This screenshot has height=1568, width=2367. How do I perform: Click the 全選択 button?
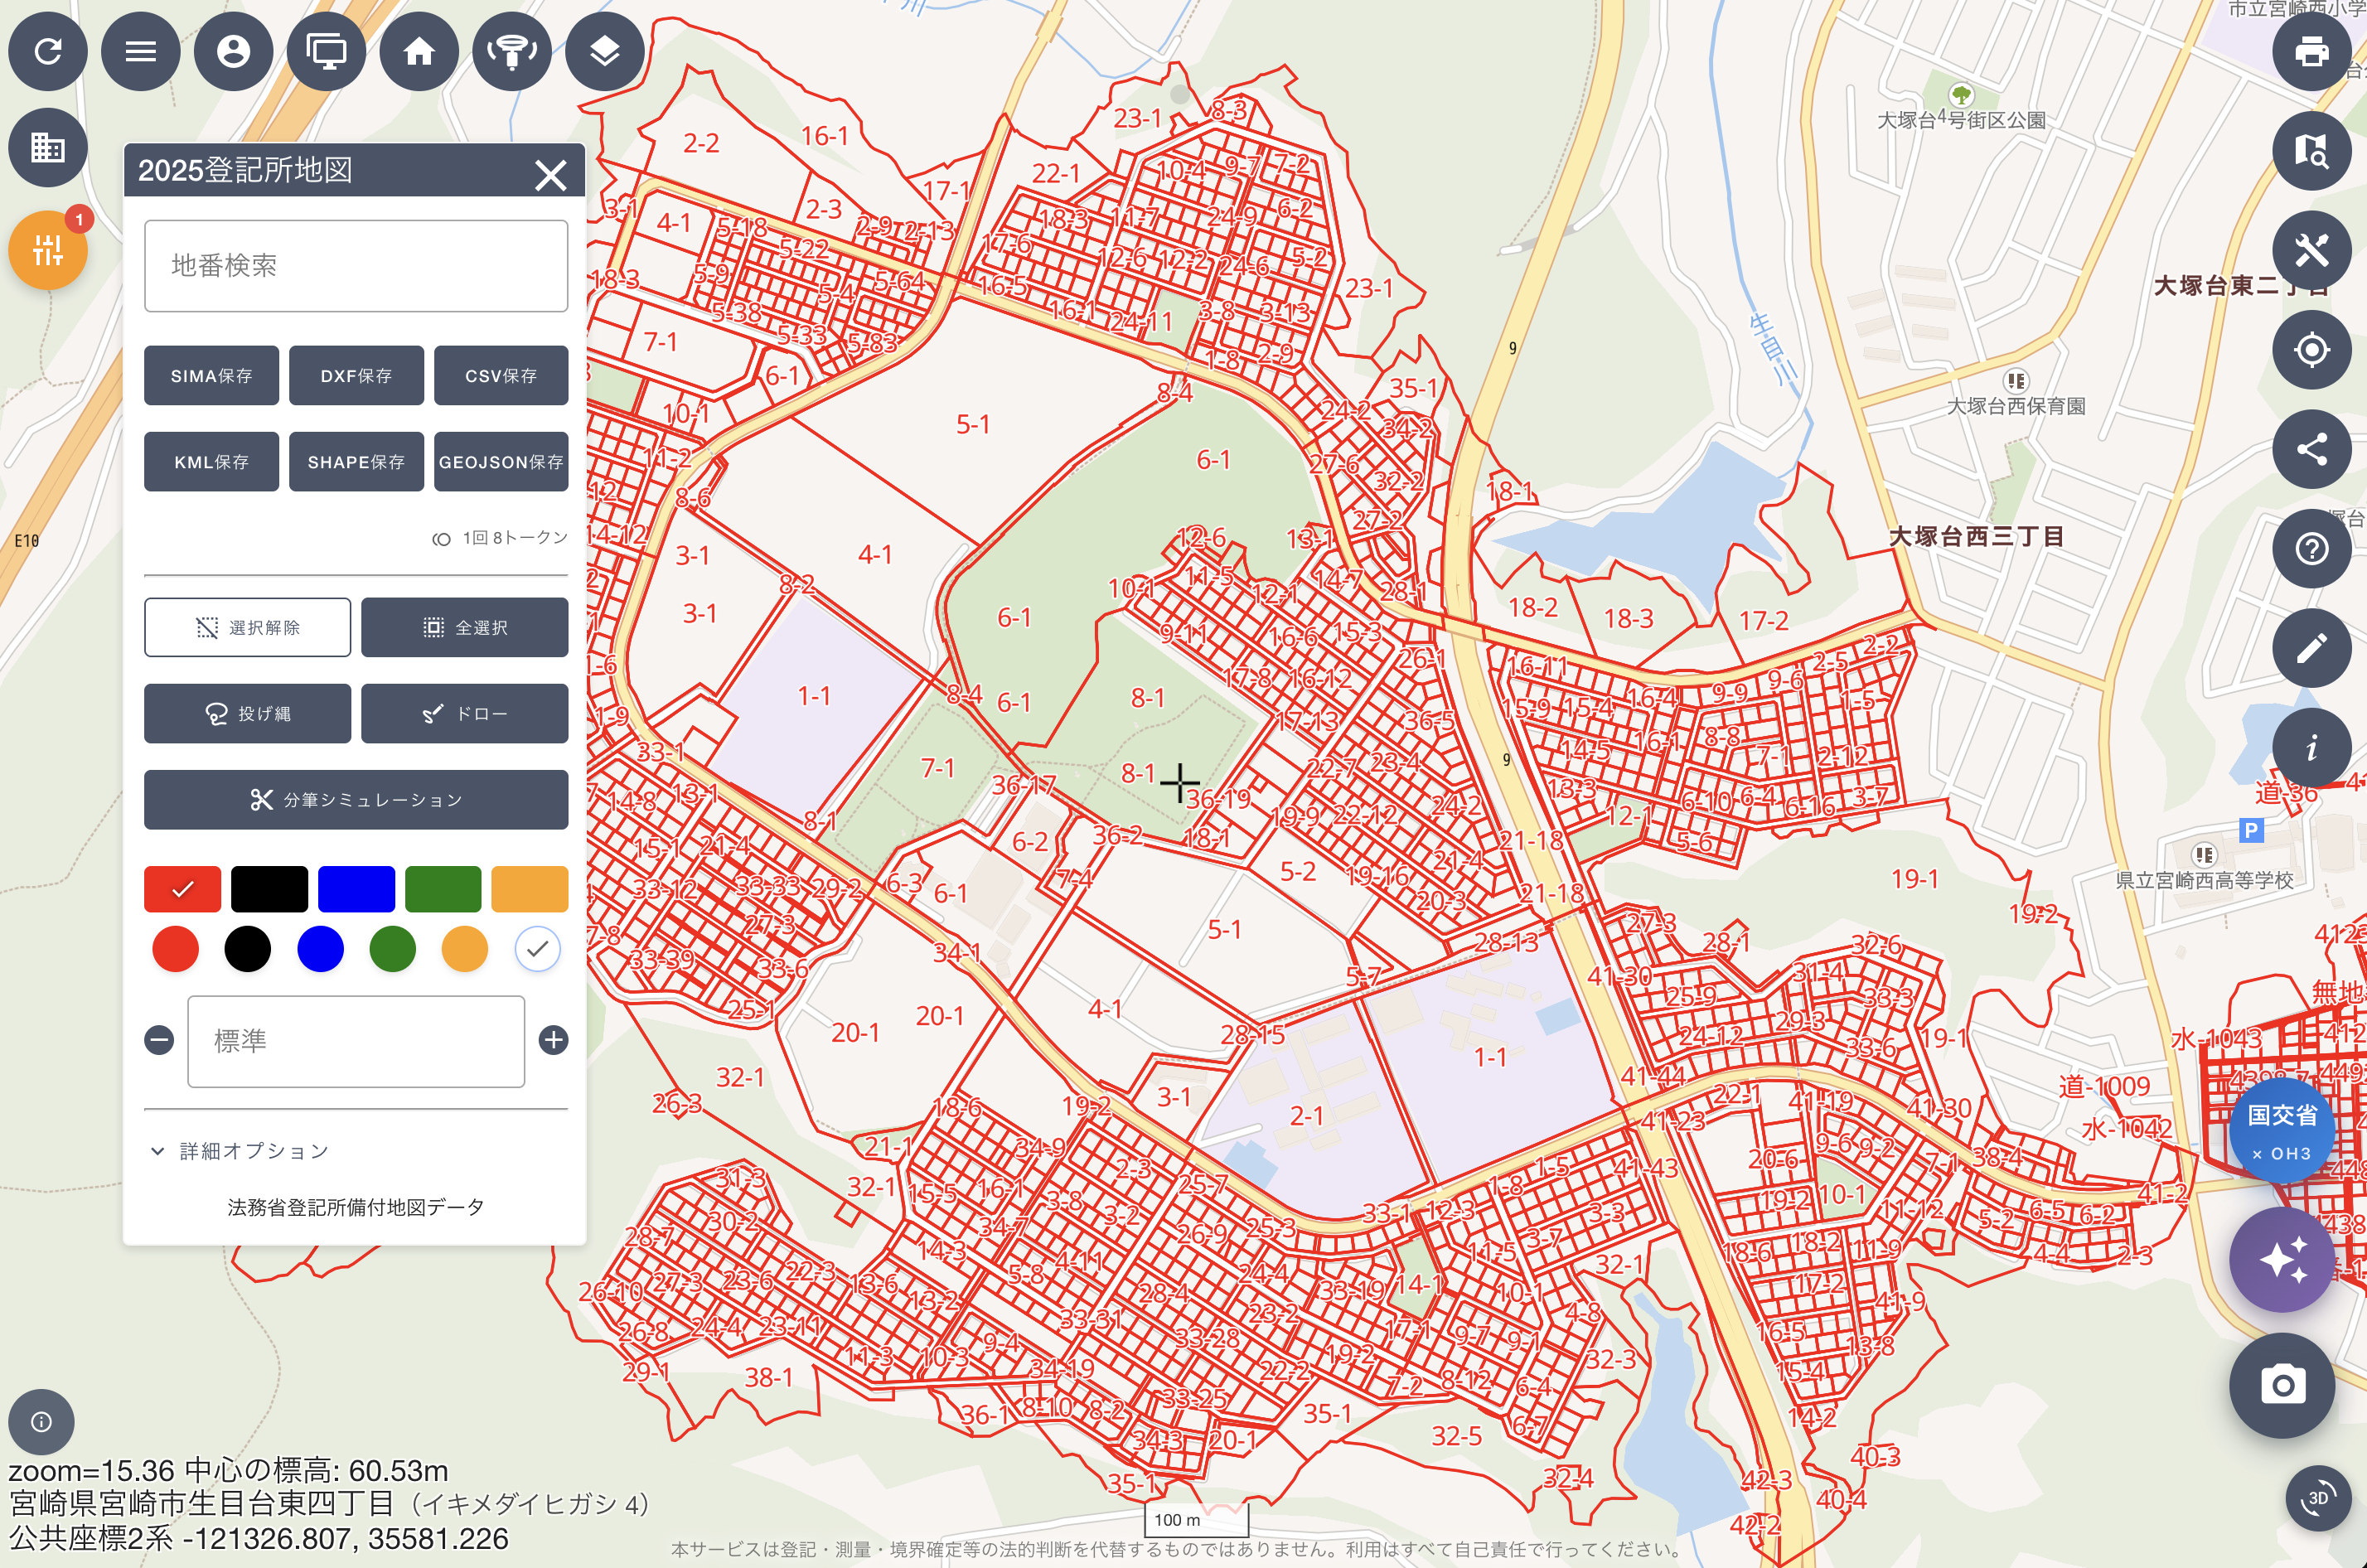(464, 627)
